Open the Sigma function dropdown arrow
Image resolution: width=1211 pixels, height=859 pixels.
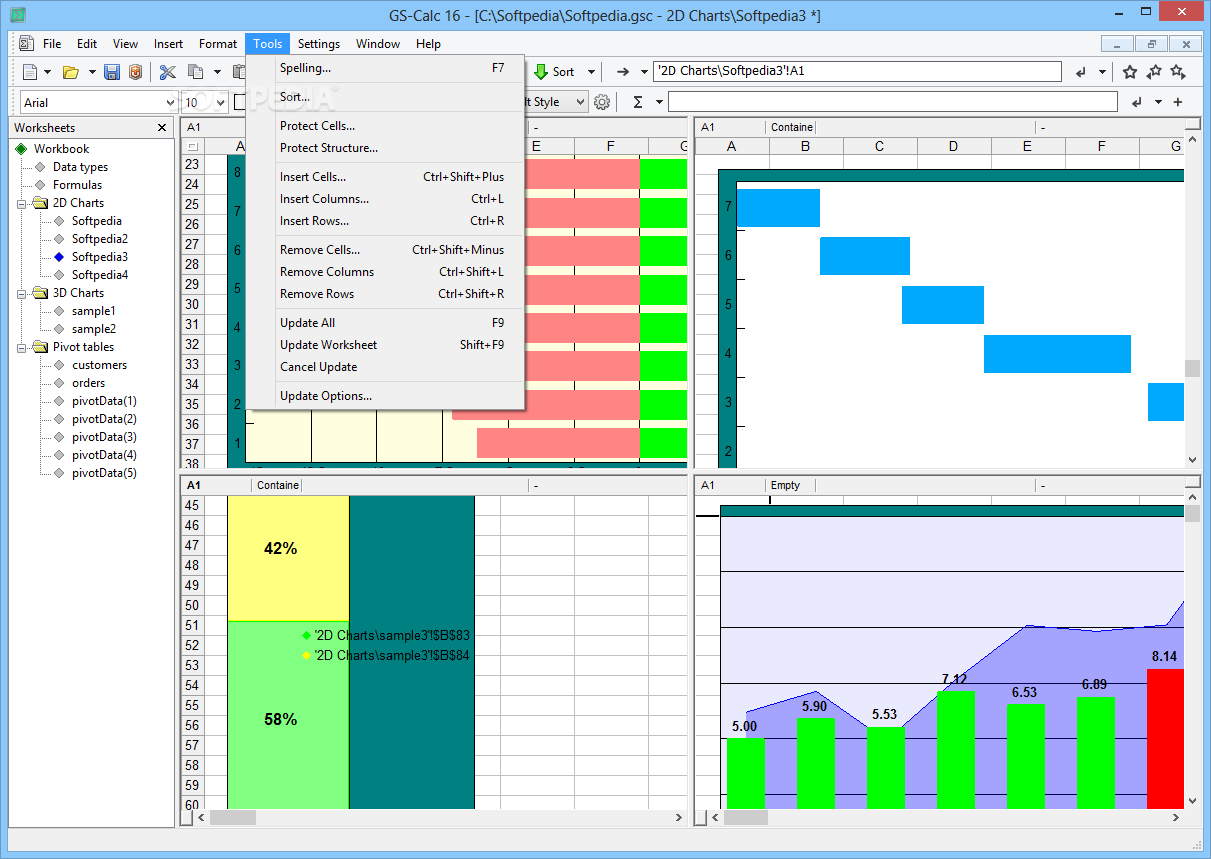[x=659, y=102]
